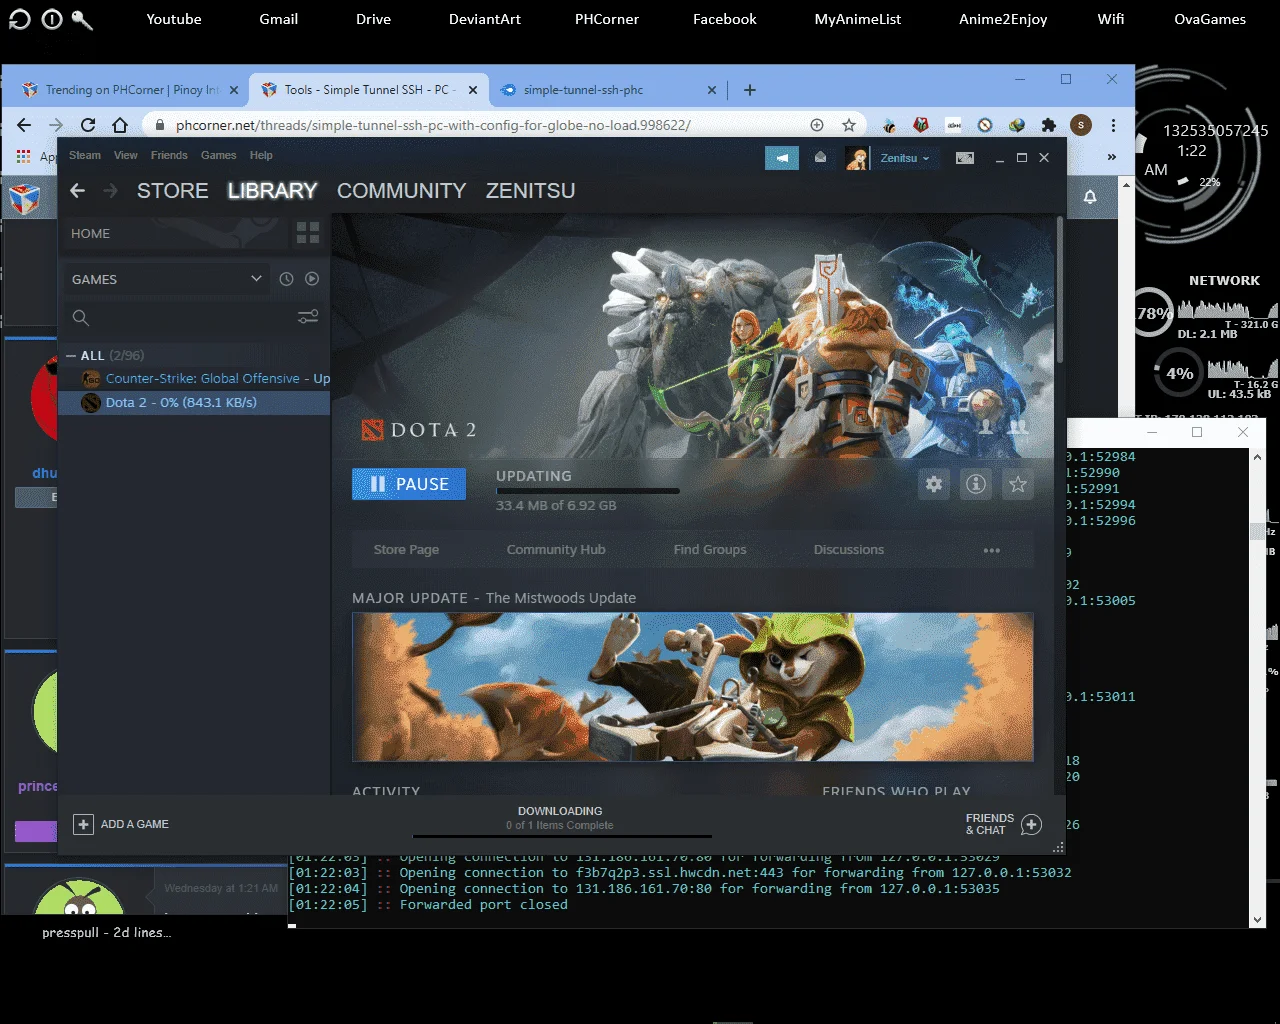Show hidden Chrome bookmarks chevron

pyautogui.click(x=1111, y=157)
